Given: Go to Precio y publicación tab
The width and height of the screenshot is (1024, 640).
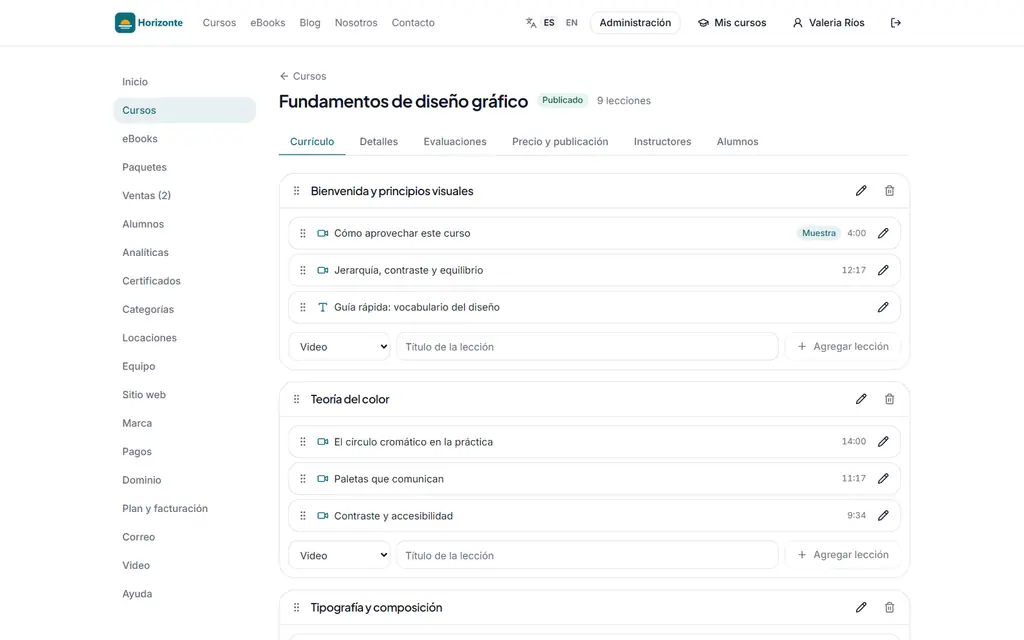Looking at the screenshot, I should point(560,142).
